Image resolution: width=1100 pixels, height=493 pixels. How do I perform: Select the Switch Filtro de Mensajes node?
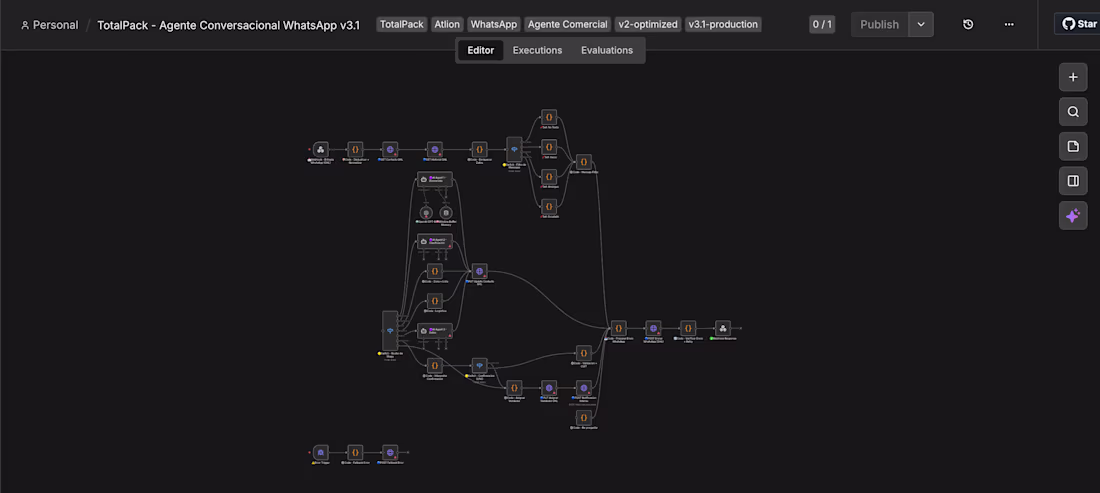coord(514,149)
